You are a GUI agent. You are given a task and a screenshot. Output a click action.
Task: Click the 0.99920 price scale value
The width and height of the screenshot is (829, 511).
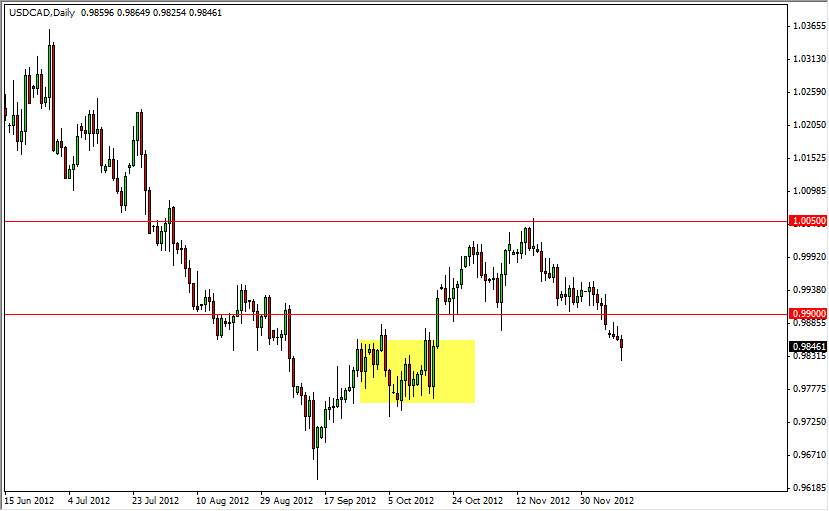coord(809,257)
